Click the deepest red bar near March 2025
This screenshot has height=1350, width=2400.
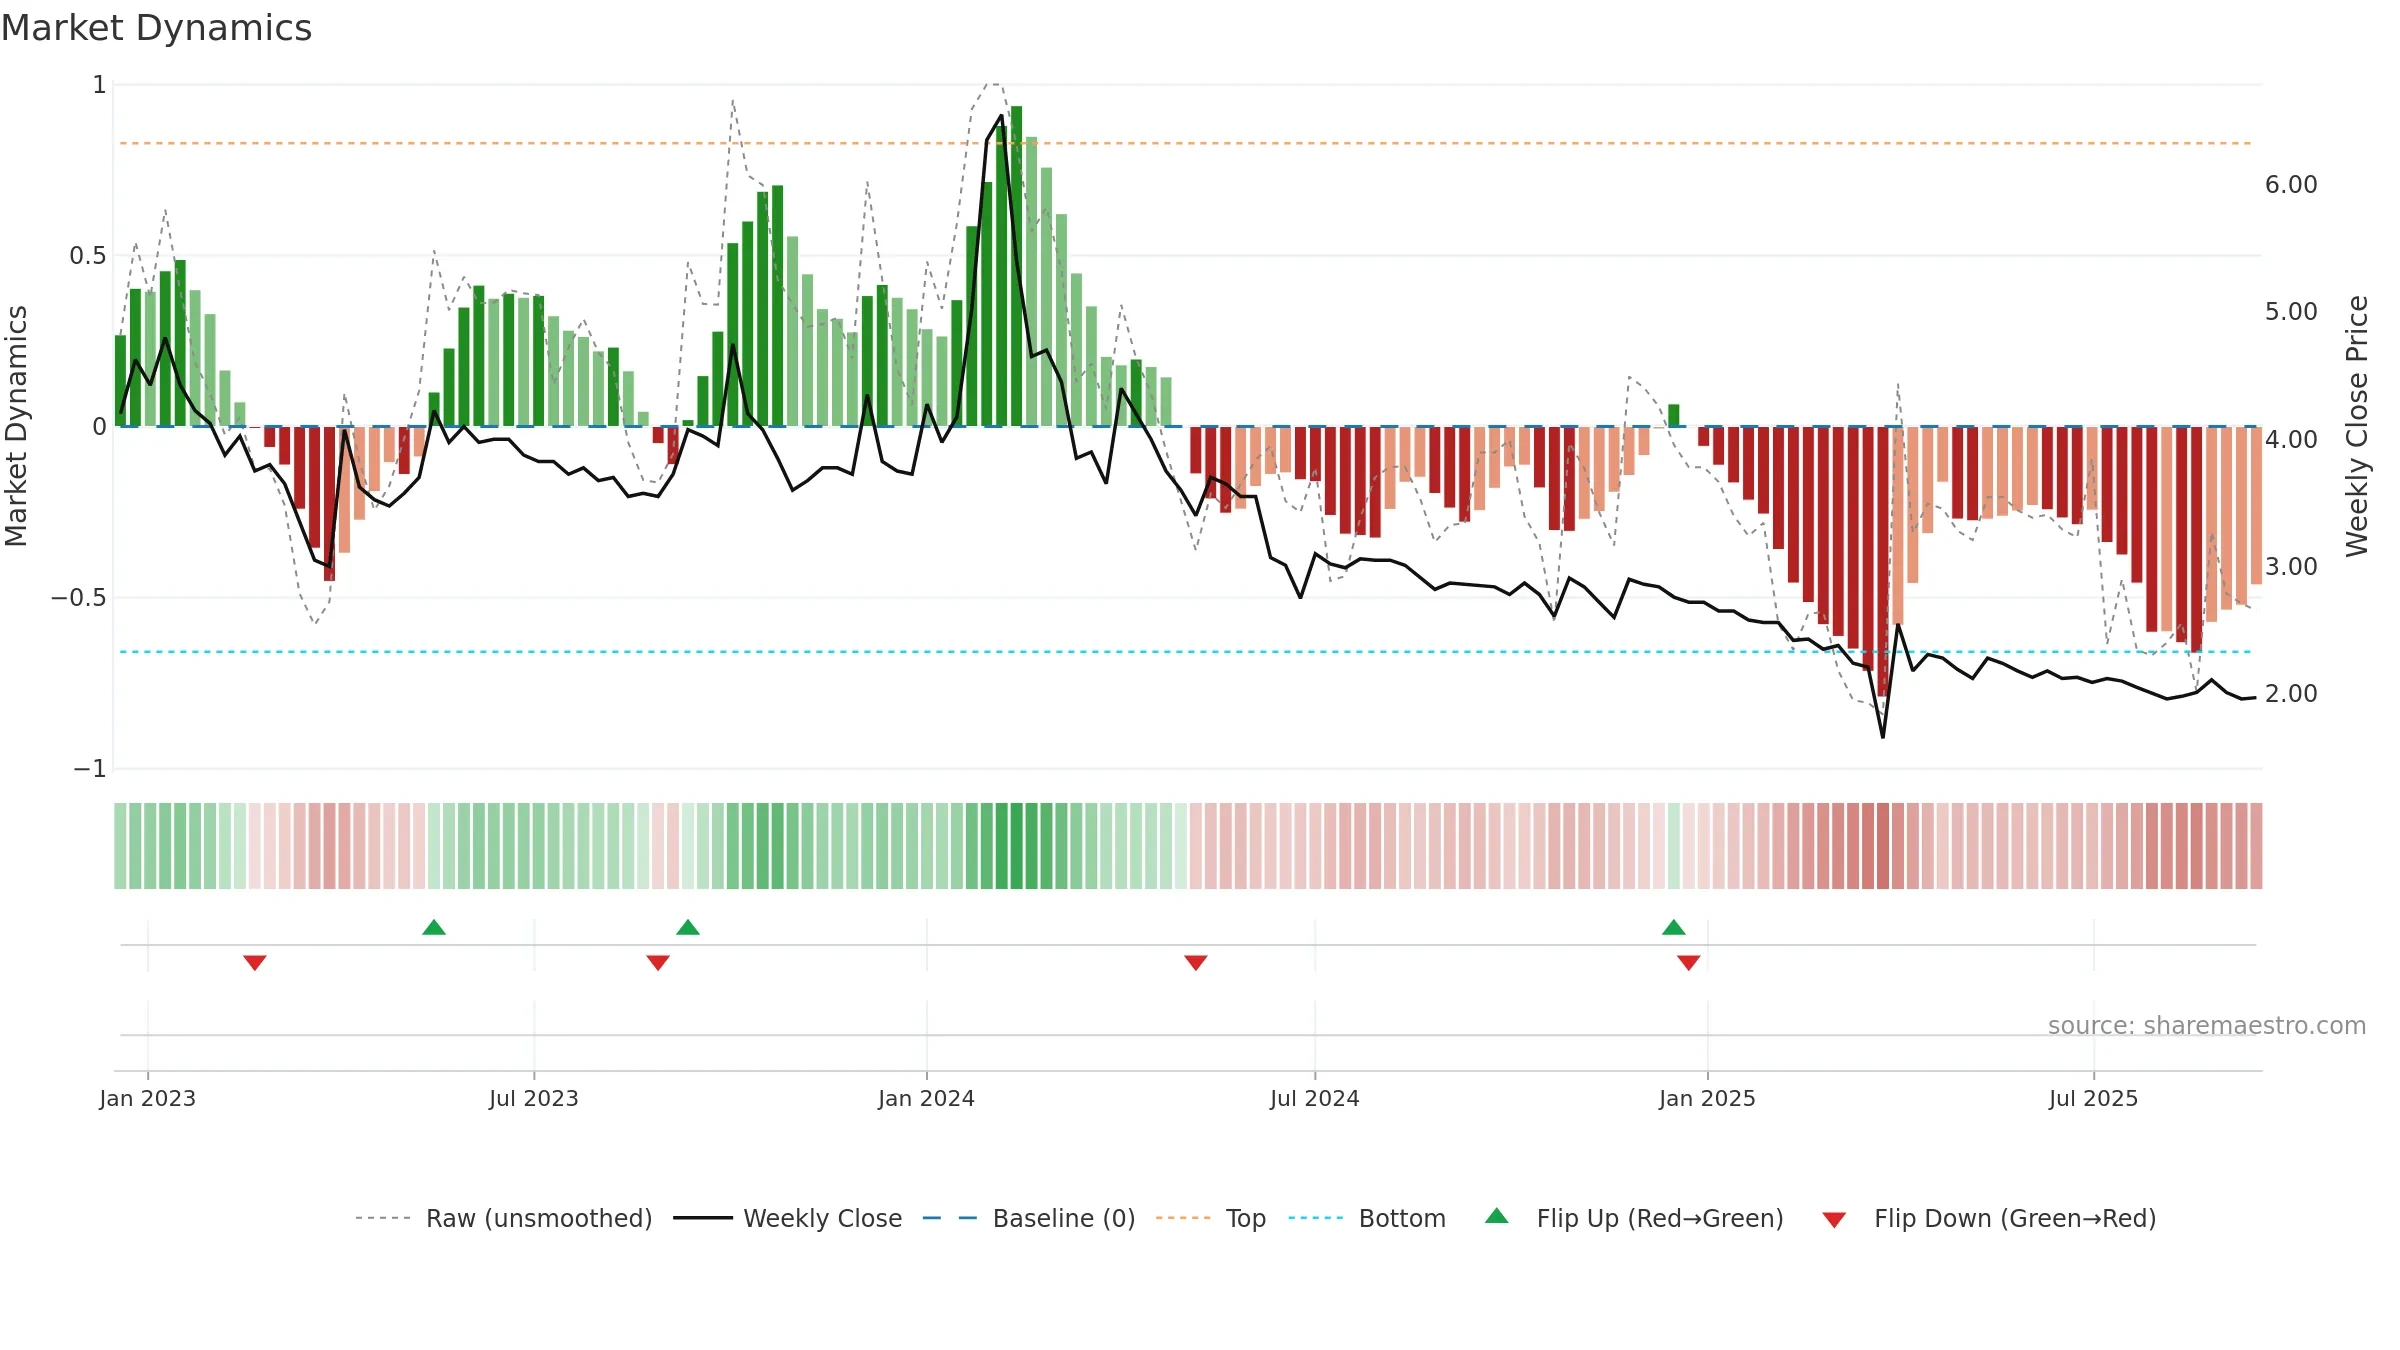point(1883,561)
